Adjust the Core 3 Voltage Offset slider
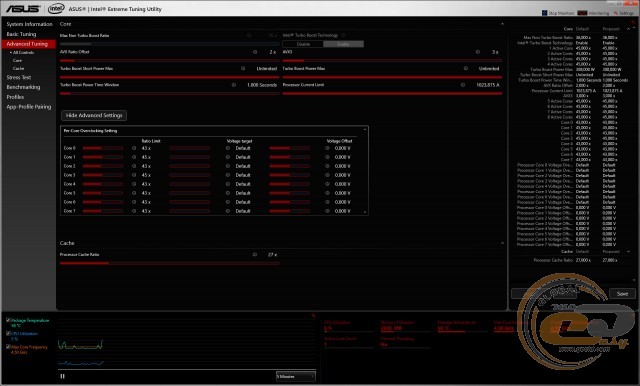640x386 pixels. click(289, 175)
